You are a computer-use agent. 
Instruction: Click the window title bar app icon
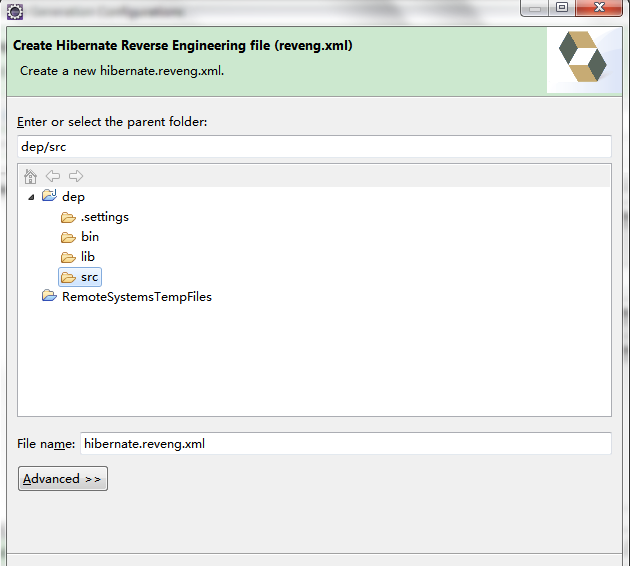coord(15,11)
